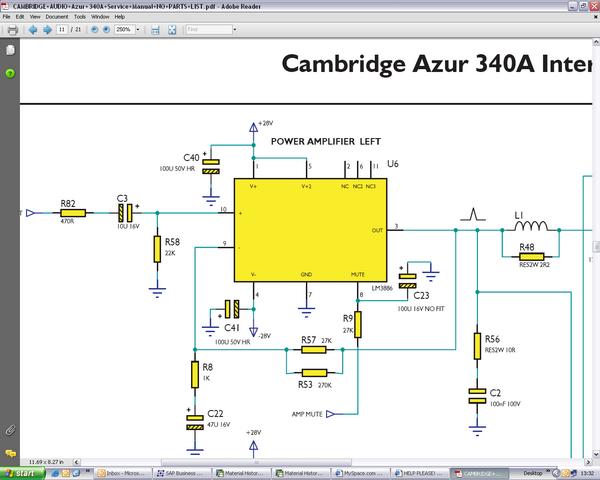600x480 pixels.
Task: Open the Attachments paperclip panel
Action: coord(10,431)
